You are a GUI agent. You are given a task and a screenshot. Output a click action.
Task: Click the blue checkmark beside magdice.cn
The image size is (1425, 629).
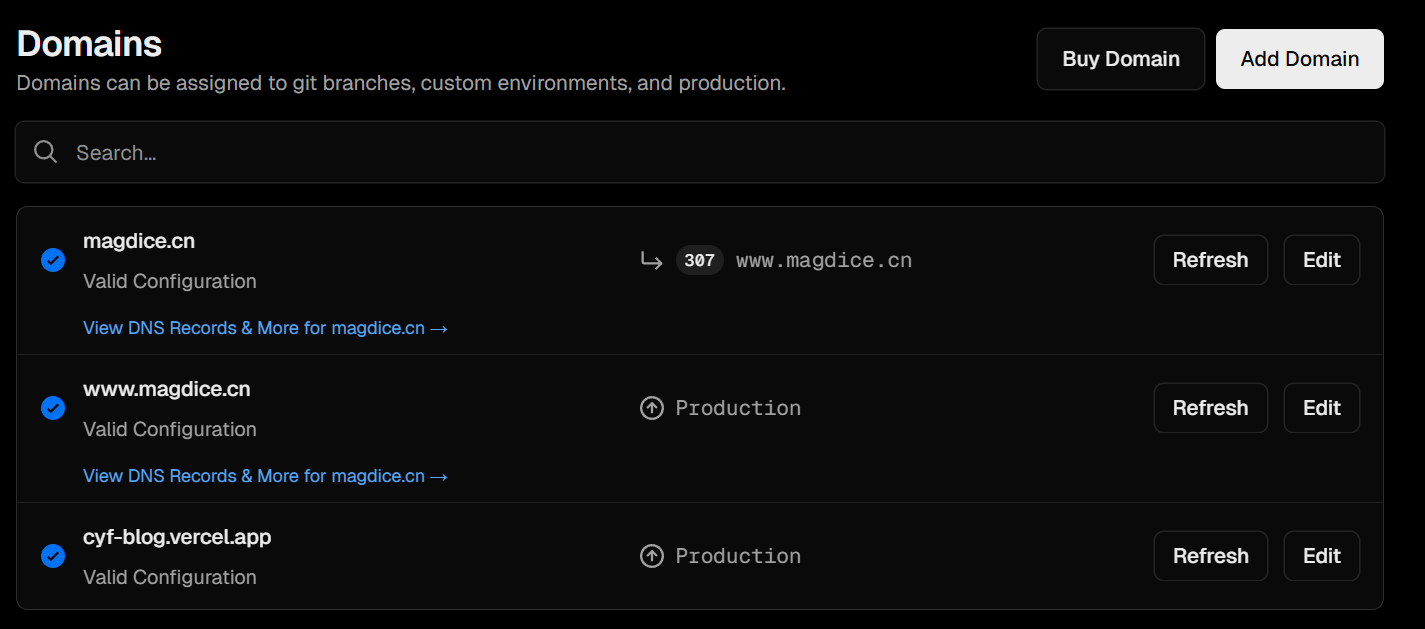(x=53, y=261)
